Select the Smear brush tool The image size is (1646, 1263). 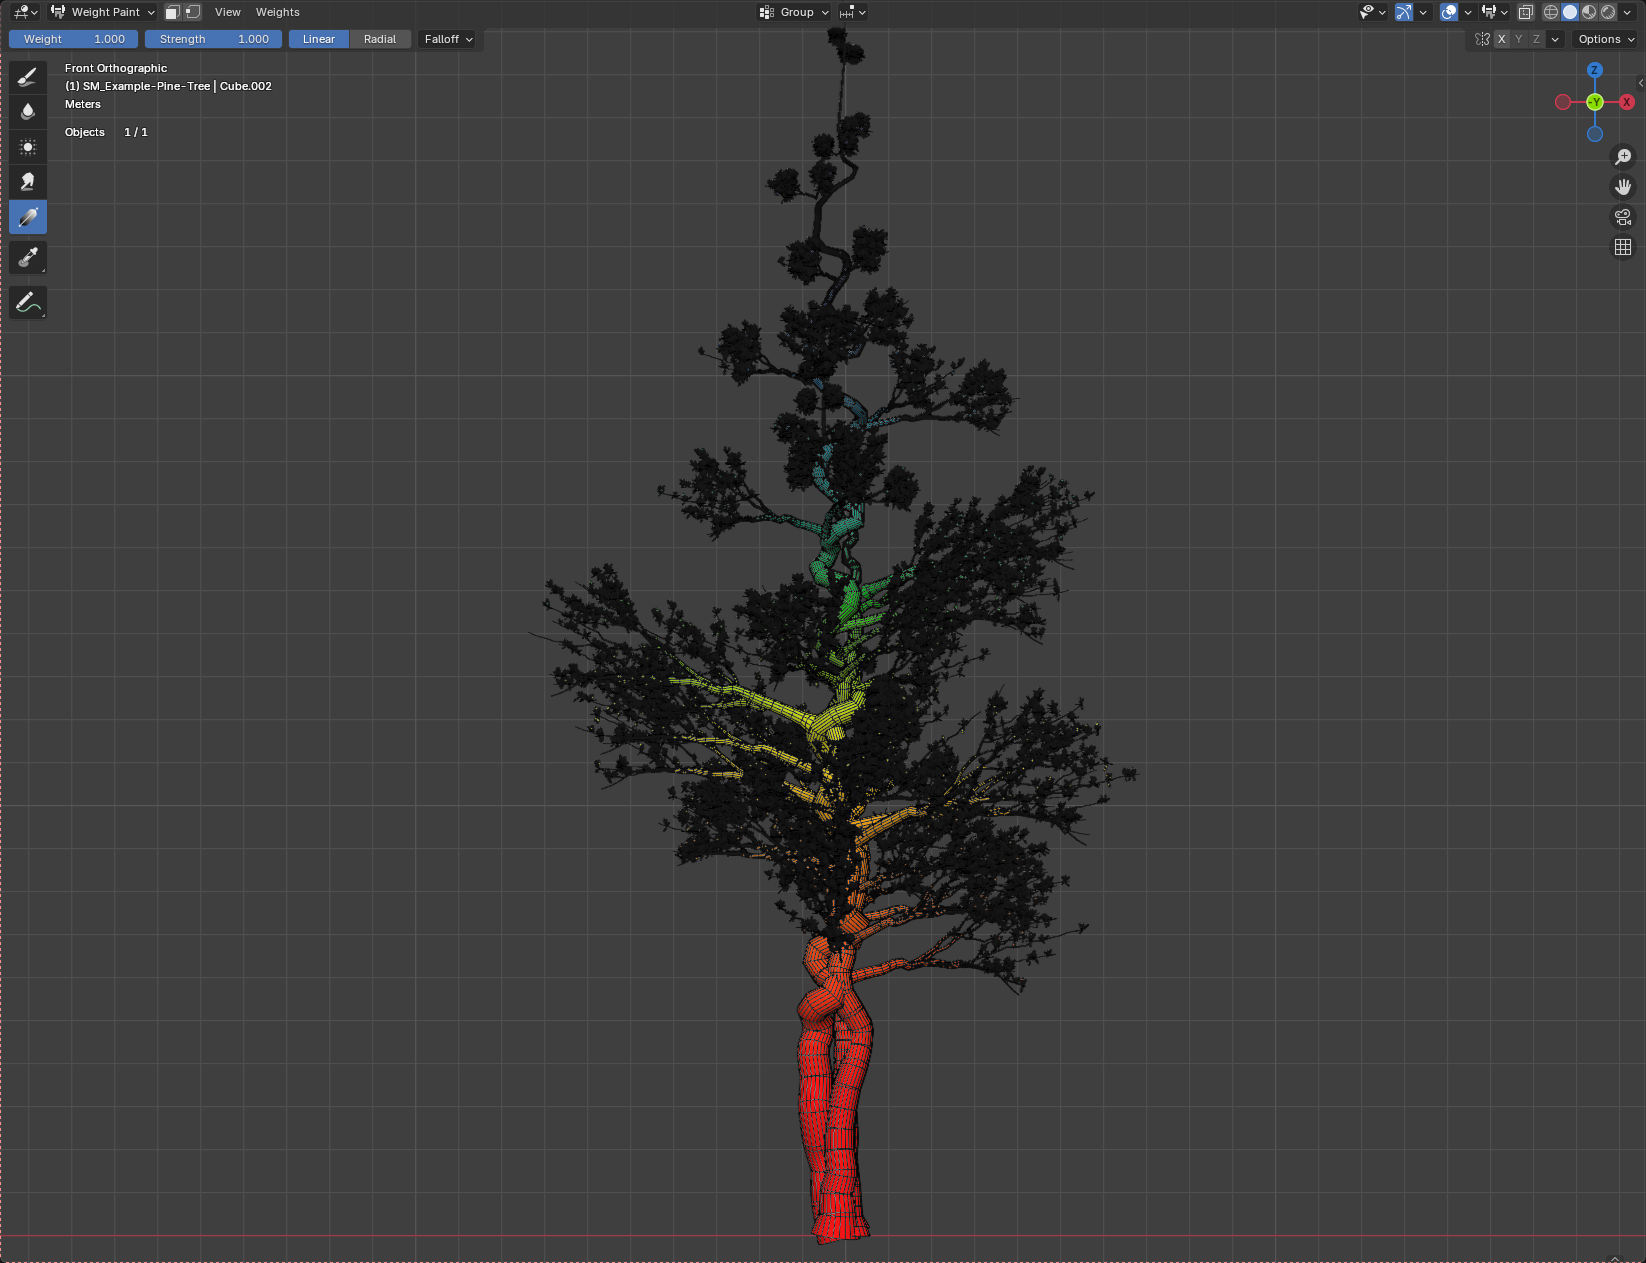click(x=28, y=182)
